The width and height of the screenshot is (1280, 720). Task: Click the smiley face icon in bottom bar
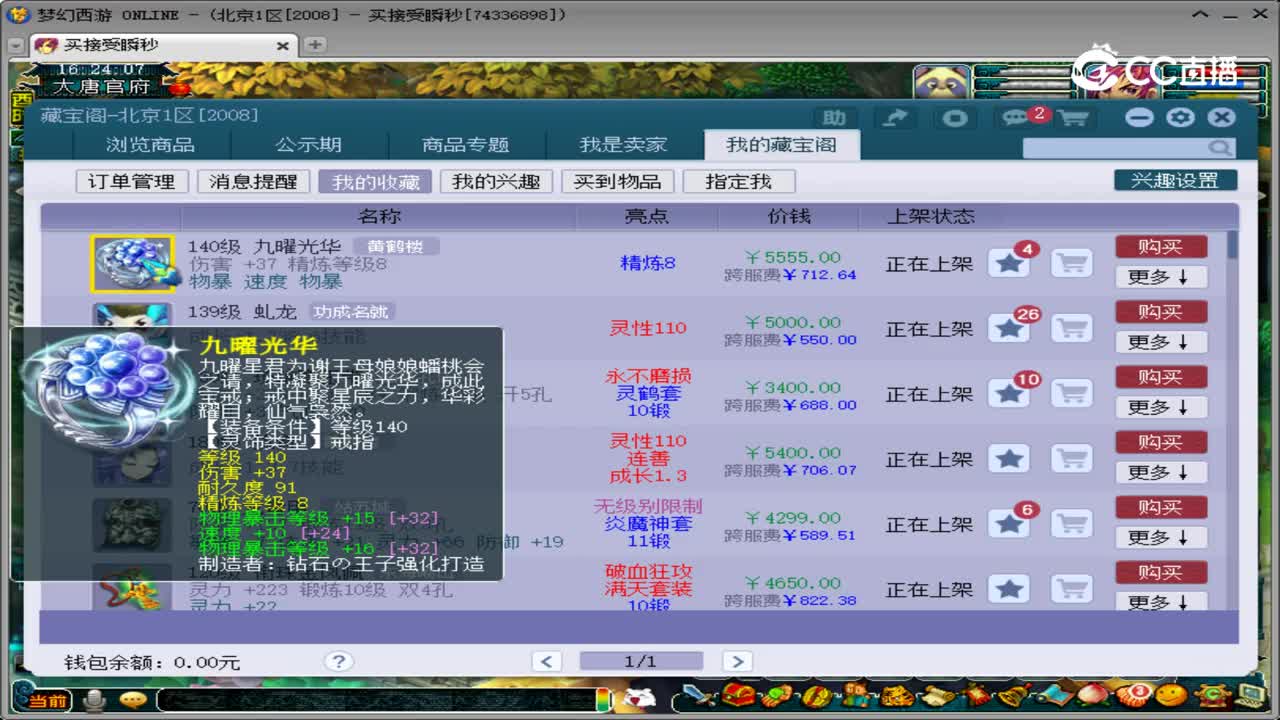click(1172, 696)
